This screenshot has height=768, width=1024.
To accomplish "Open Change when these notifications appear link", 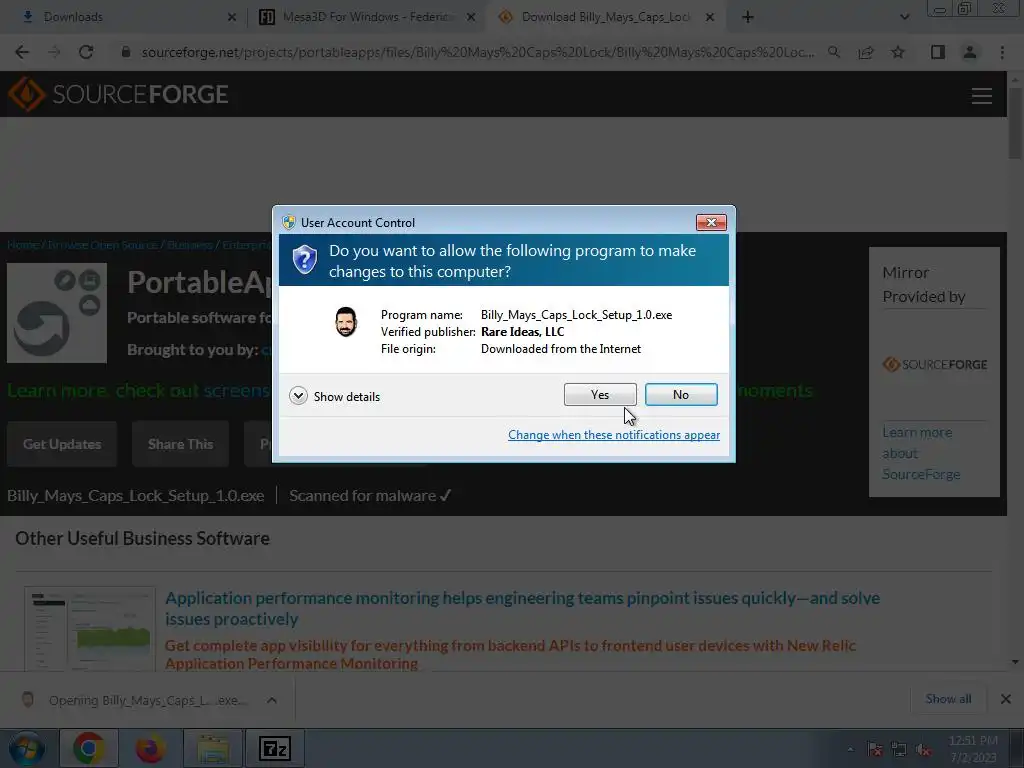I will 614,435.
